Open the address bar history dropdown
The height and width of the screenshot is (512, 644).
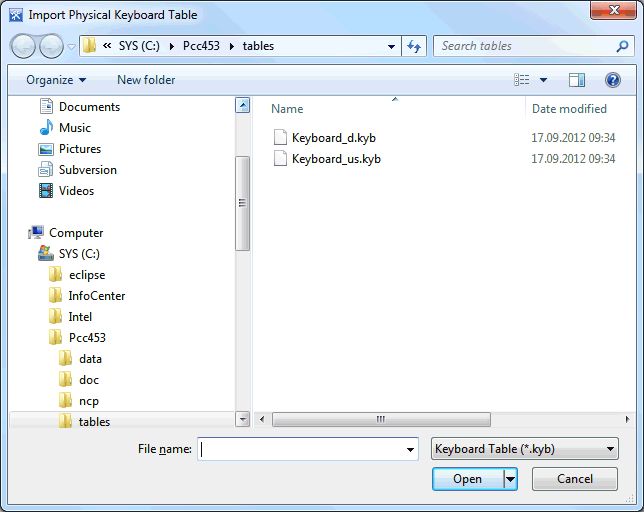[x=392, y=46]
